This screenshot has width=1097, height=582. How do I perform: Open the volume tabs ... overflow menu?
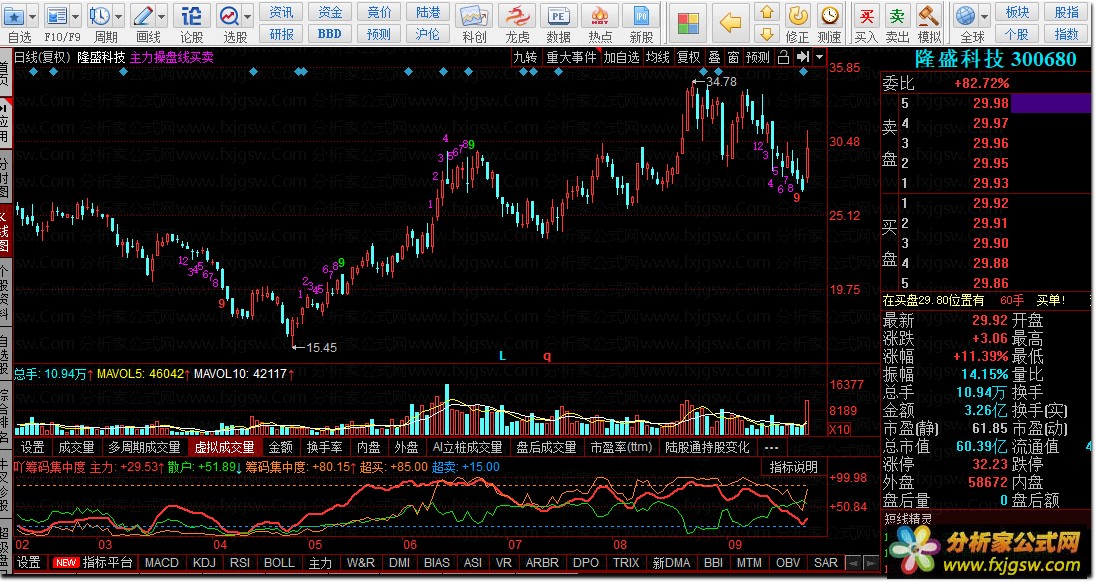(771, 447)
